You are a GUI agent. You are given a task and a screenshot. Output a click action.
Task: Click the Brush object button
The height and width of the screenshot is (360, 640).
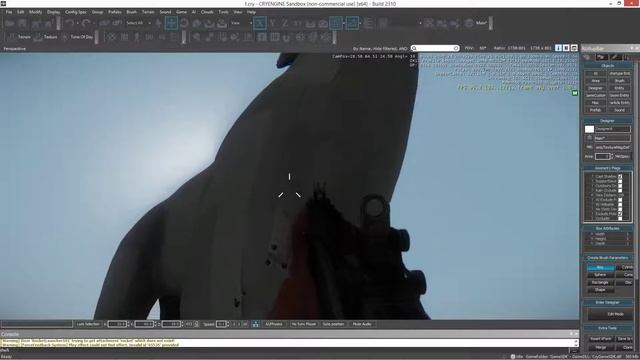619,81
